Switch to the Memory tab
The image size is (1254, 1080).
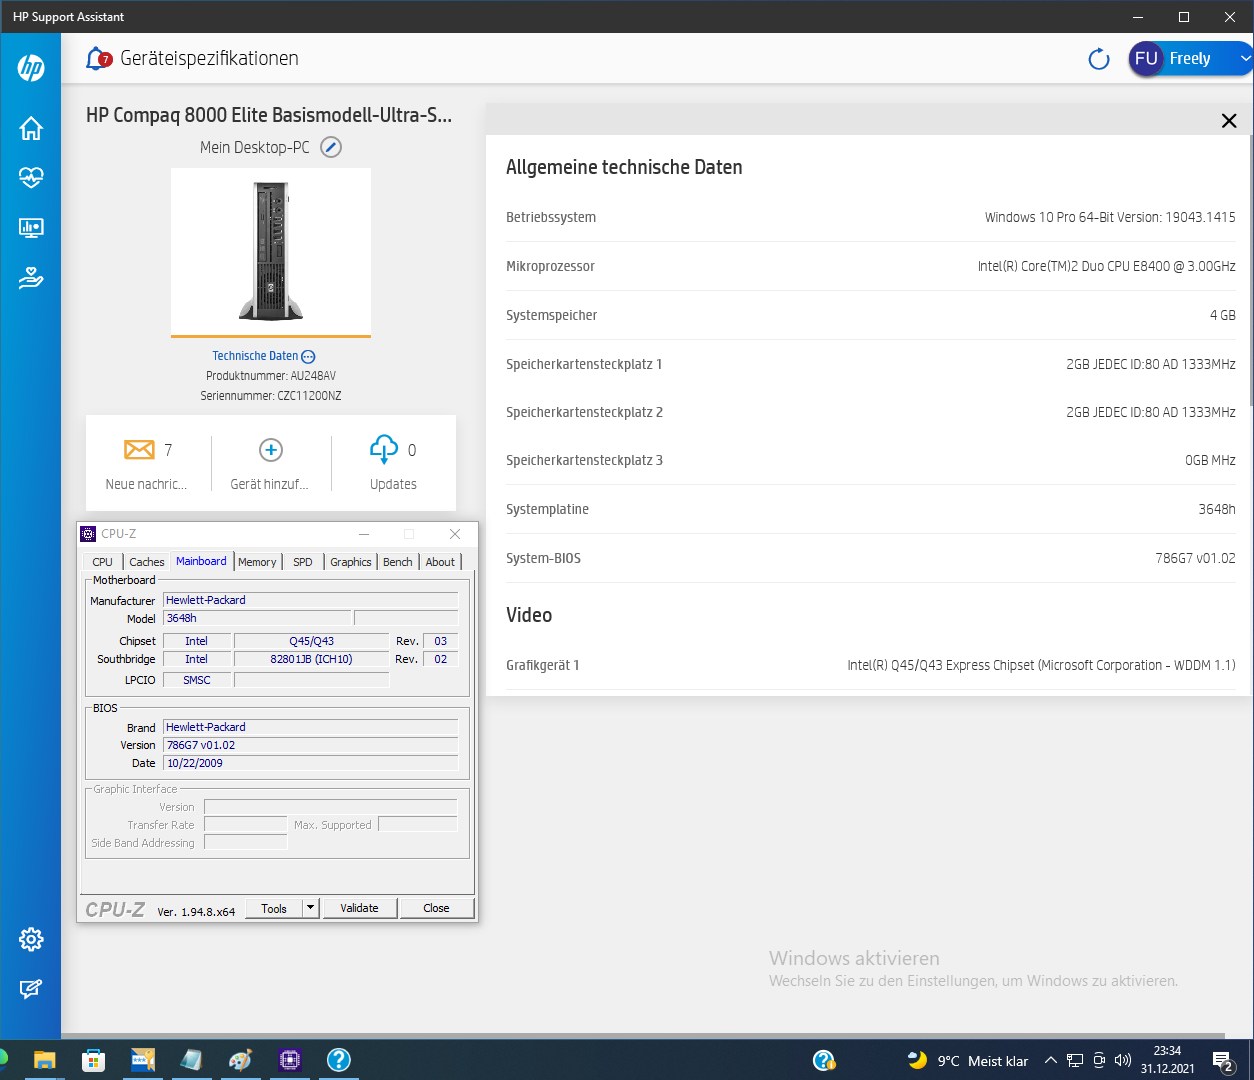pos(257,562)
